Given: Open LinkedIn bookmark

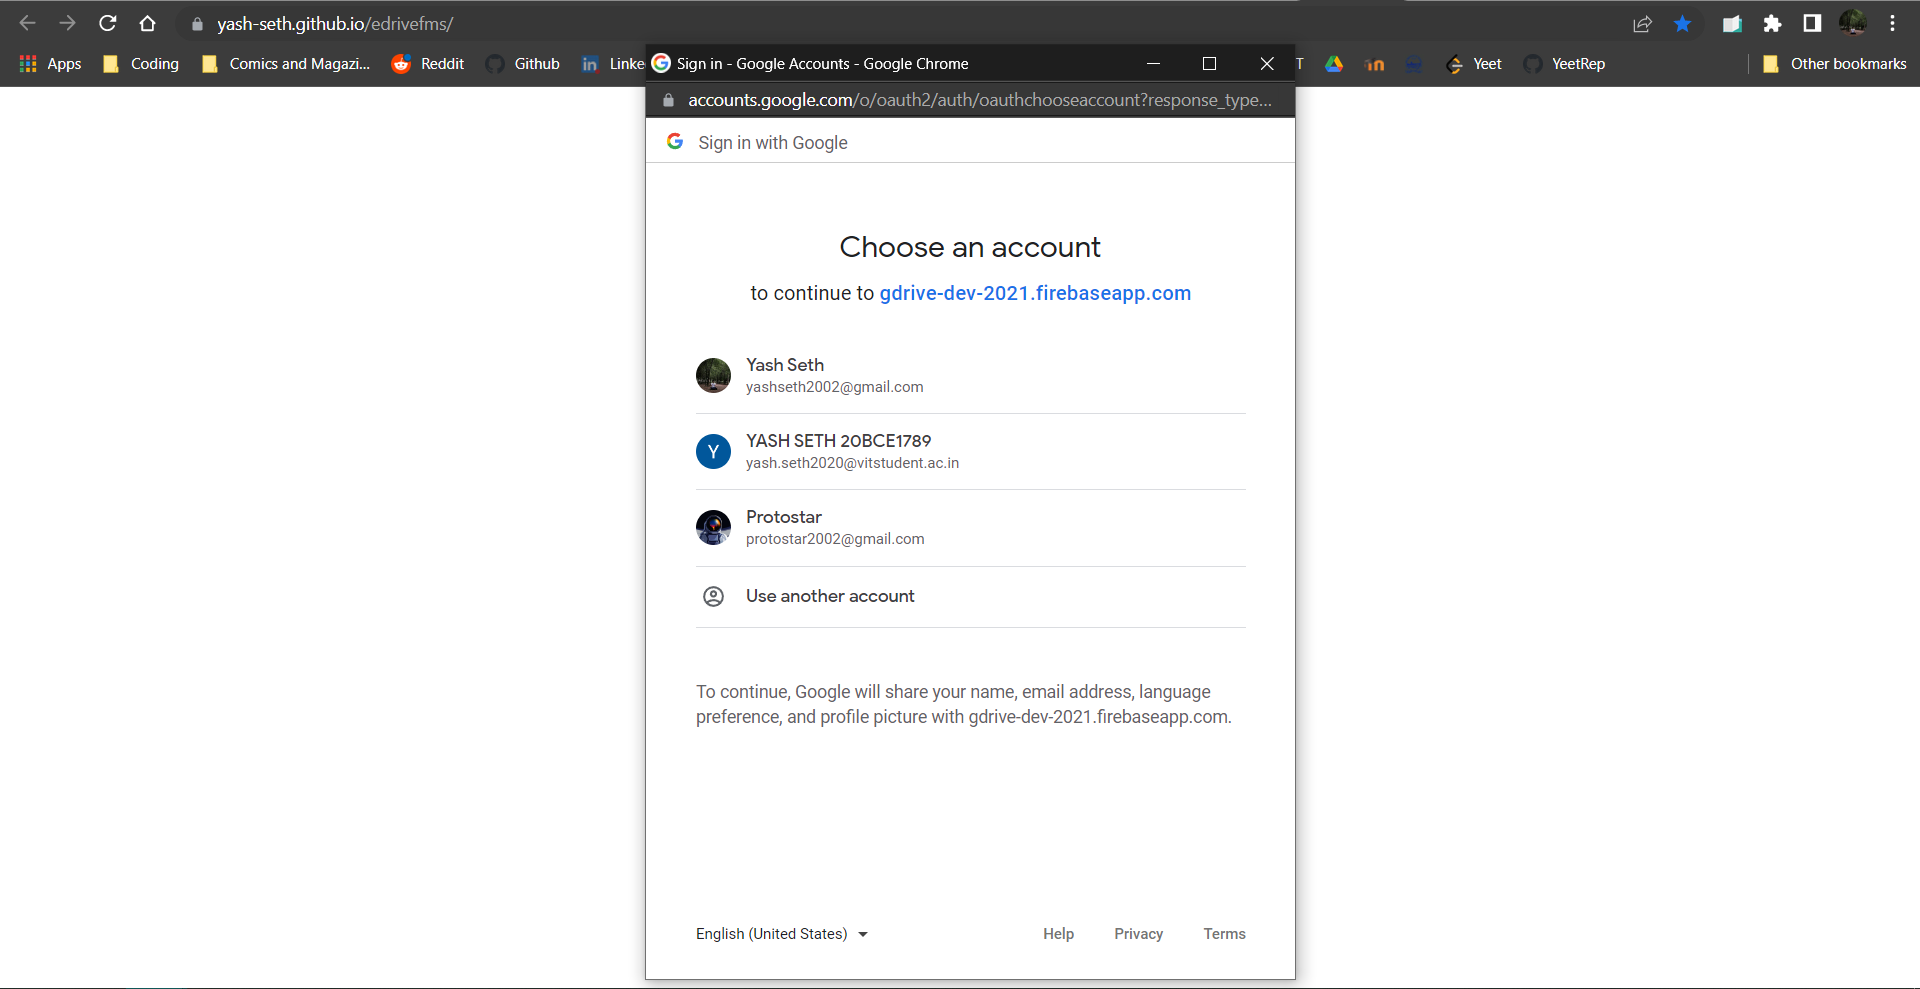Looking at the screenshot, I should click(x=612, y=64).
